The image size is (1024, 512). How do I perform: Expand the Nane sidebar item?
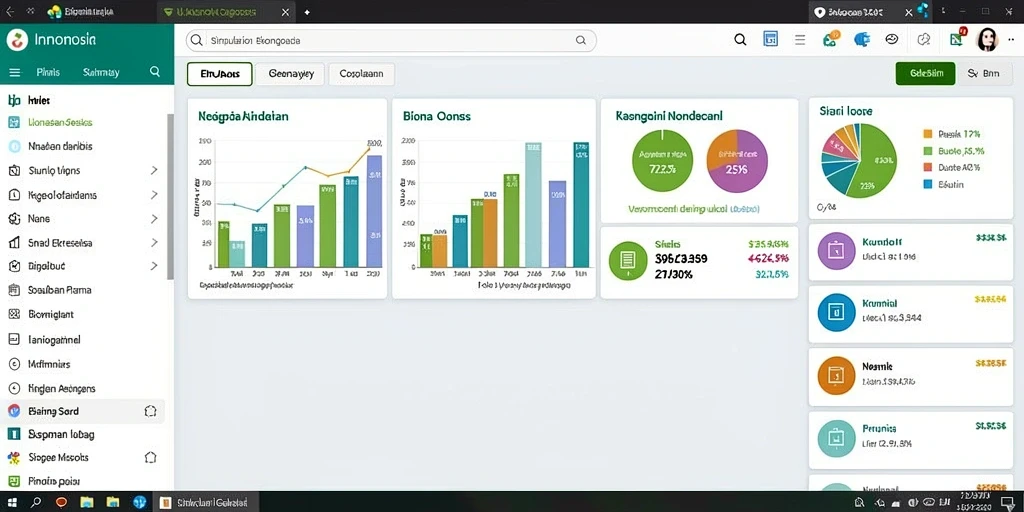pos(154,219)
